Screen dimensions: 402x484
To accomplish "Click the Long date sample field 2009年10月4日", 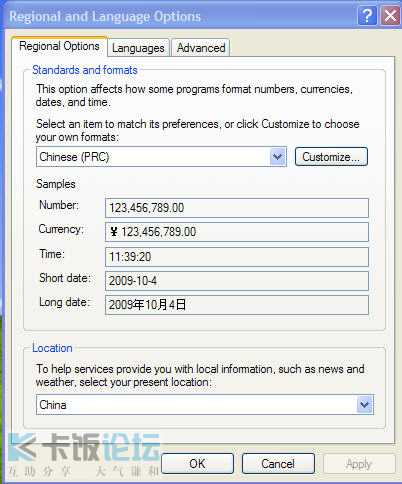I will click(x=237, y=305).
